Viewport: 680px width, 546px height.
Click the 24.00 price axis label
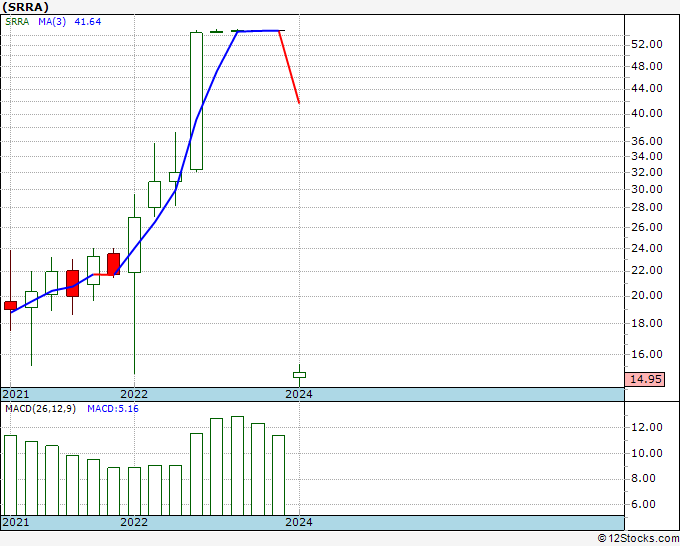(646, 248)
